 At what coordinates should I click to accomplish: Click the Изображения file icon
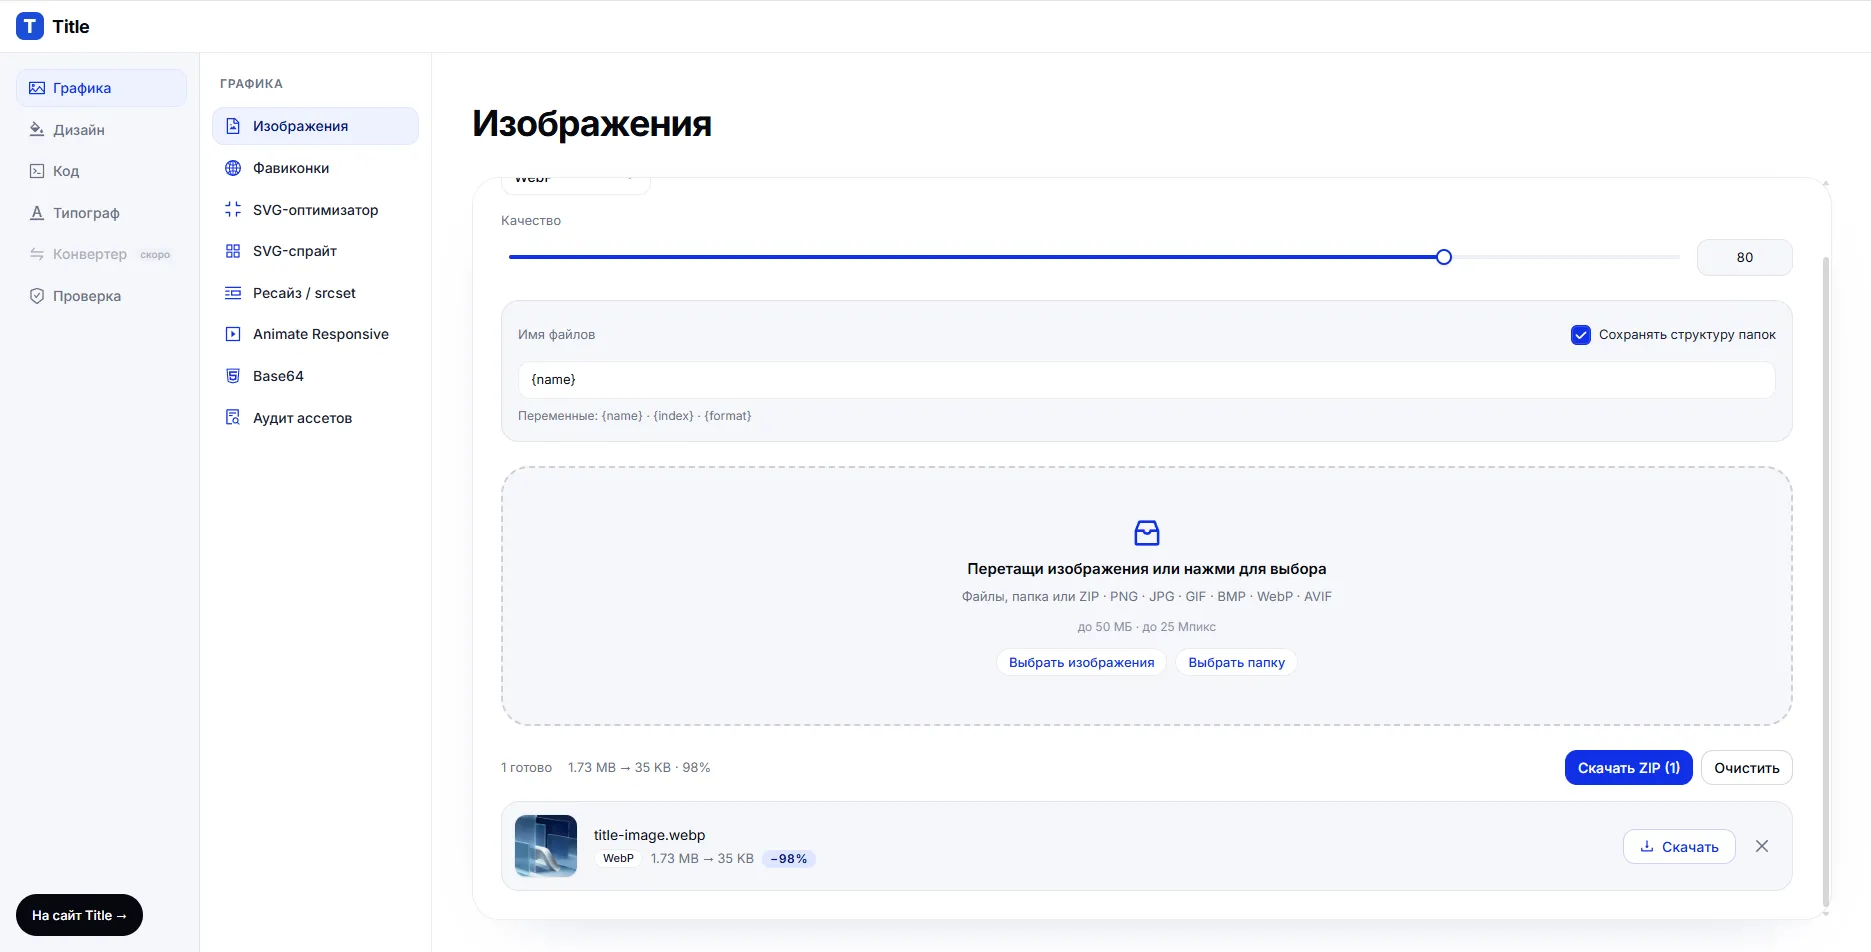[x=233, y=126]
